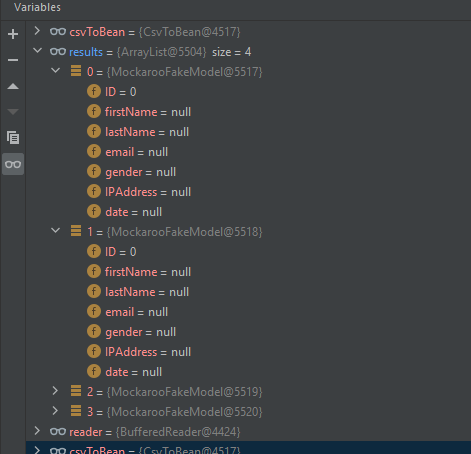Click the Remove Watch minus icon
471x454 pixels.
13,60
